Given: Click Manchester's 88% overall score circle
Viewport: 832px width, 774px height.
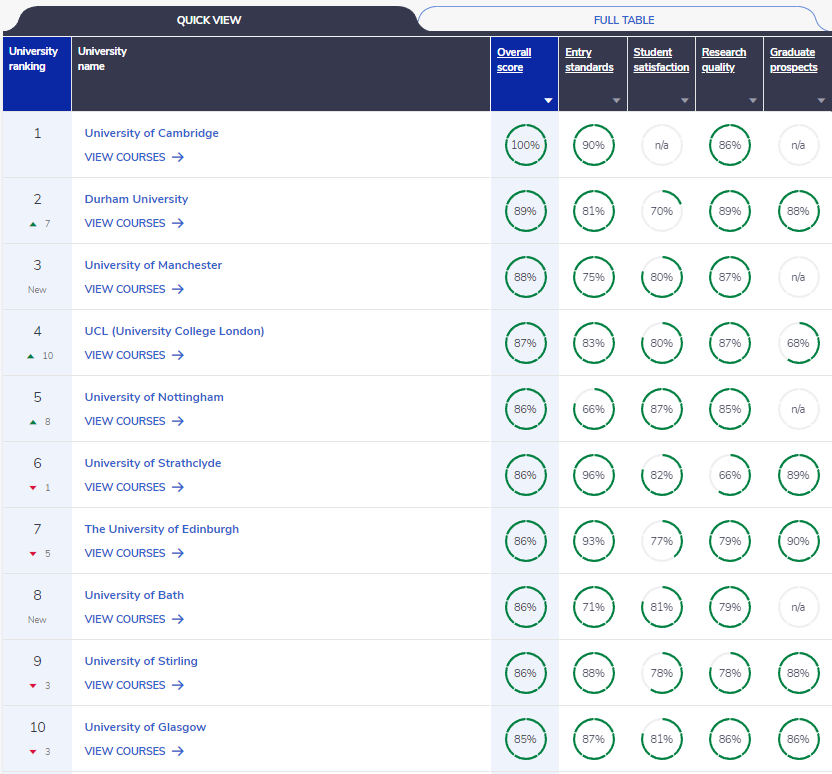Looking at the screenshot, I should [525, 277].
